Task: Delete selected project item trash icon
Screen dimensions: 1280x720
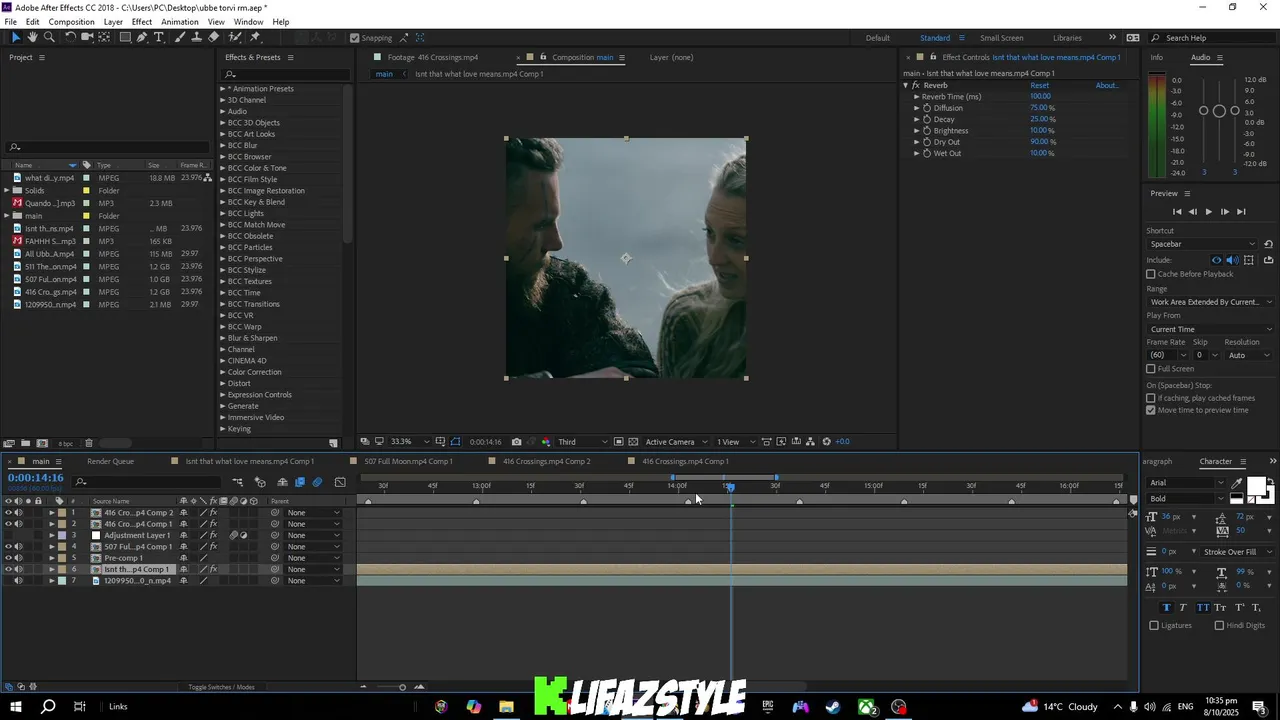Action: pyautogui.click(x=88, y=443)
